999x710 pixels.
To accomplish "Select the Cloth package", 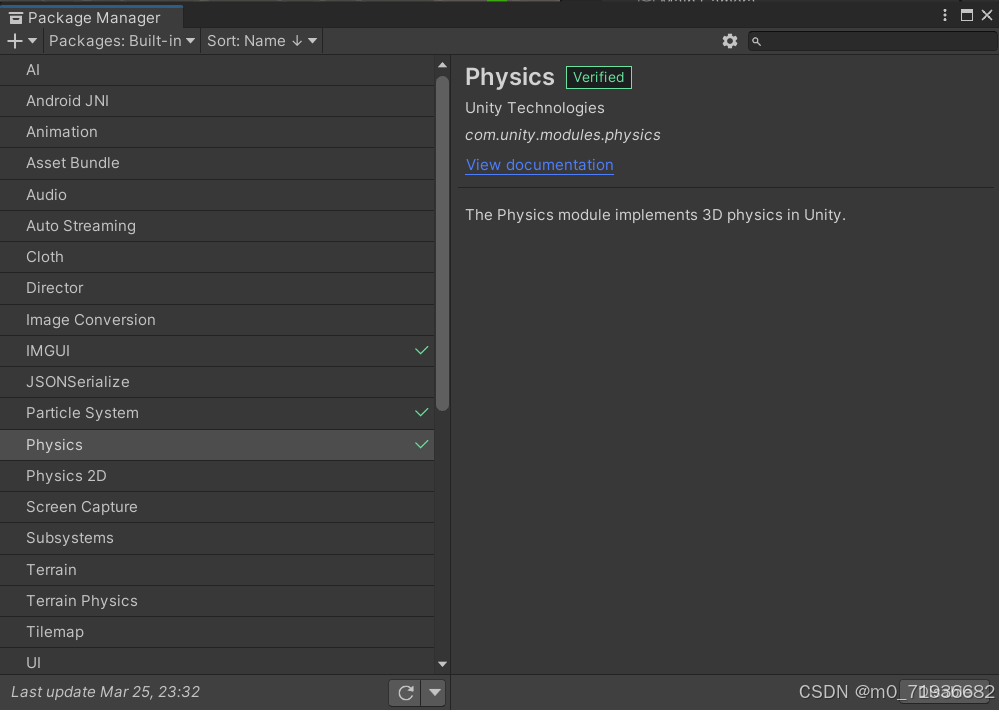I will coord(217,257).
